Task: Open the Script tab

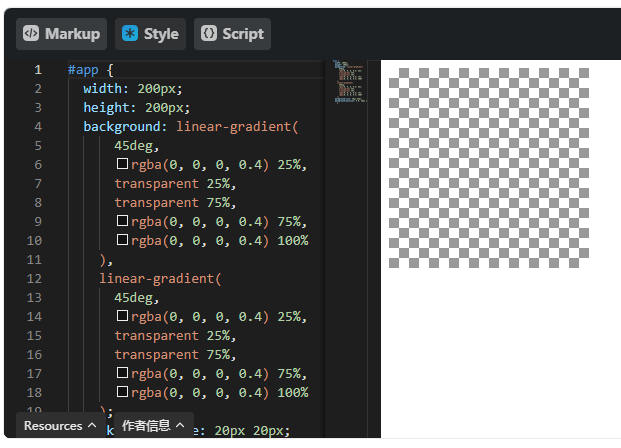Action: (232, 34)
